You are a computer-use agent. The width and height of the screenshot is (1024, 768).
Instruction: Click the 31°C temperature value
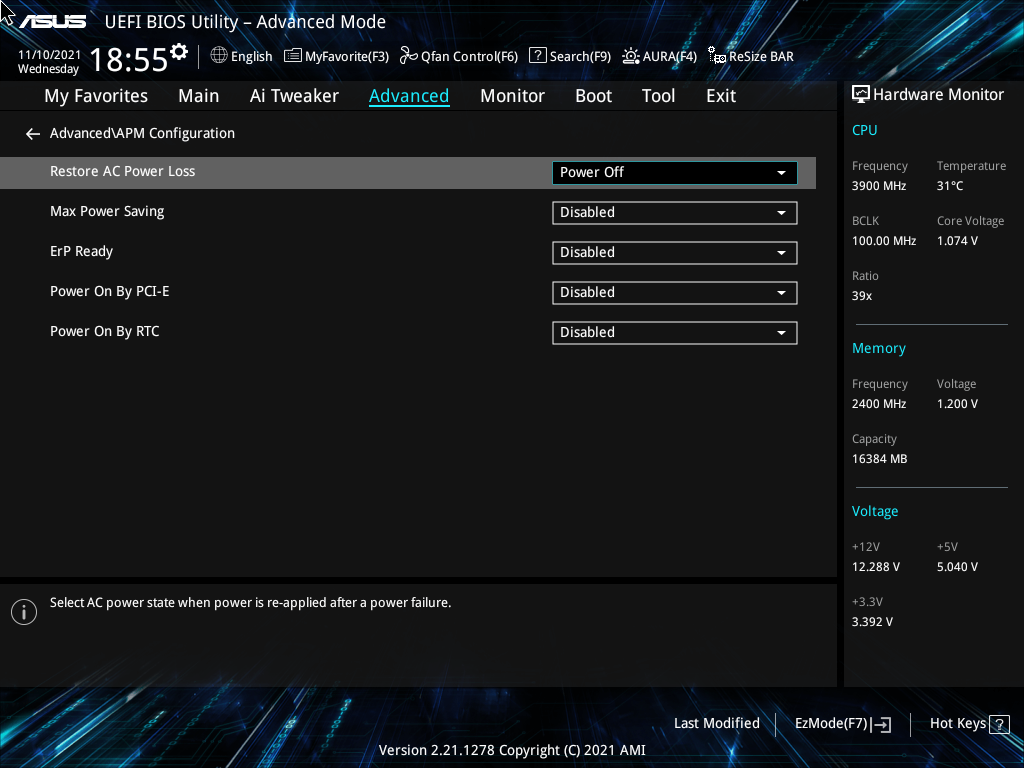(950, 186)
